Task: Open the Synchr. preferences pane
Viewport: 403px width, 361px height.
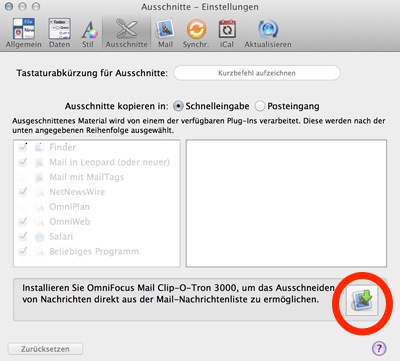Action: click(x=196, y=33)
